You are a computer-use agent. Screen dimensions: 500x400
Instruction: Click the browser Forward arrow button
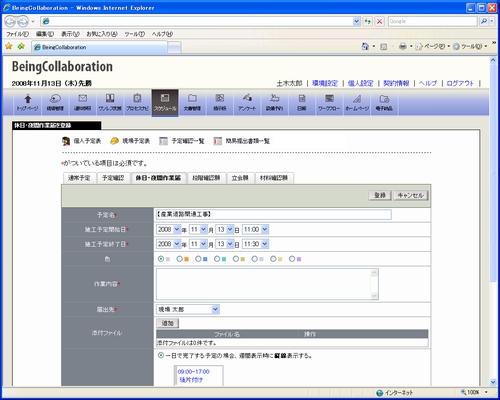pyautogui.click(x=23, y=22)
